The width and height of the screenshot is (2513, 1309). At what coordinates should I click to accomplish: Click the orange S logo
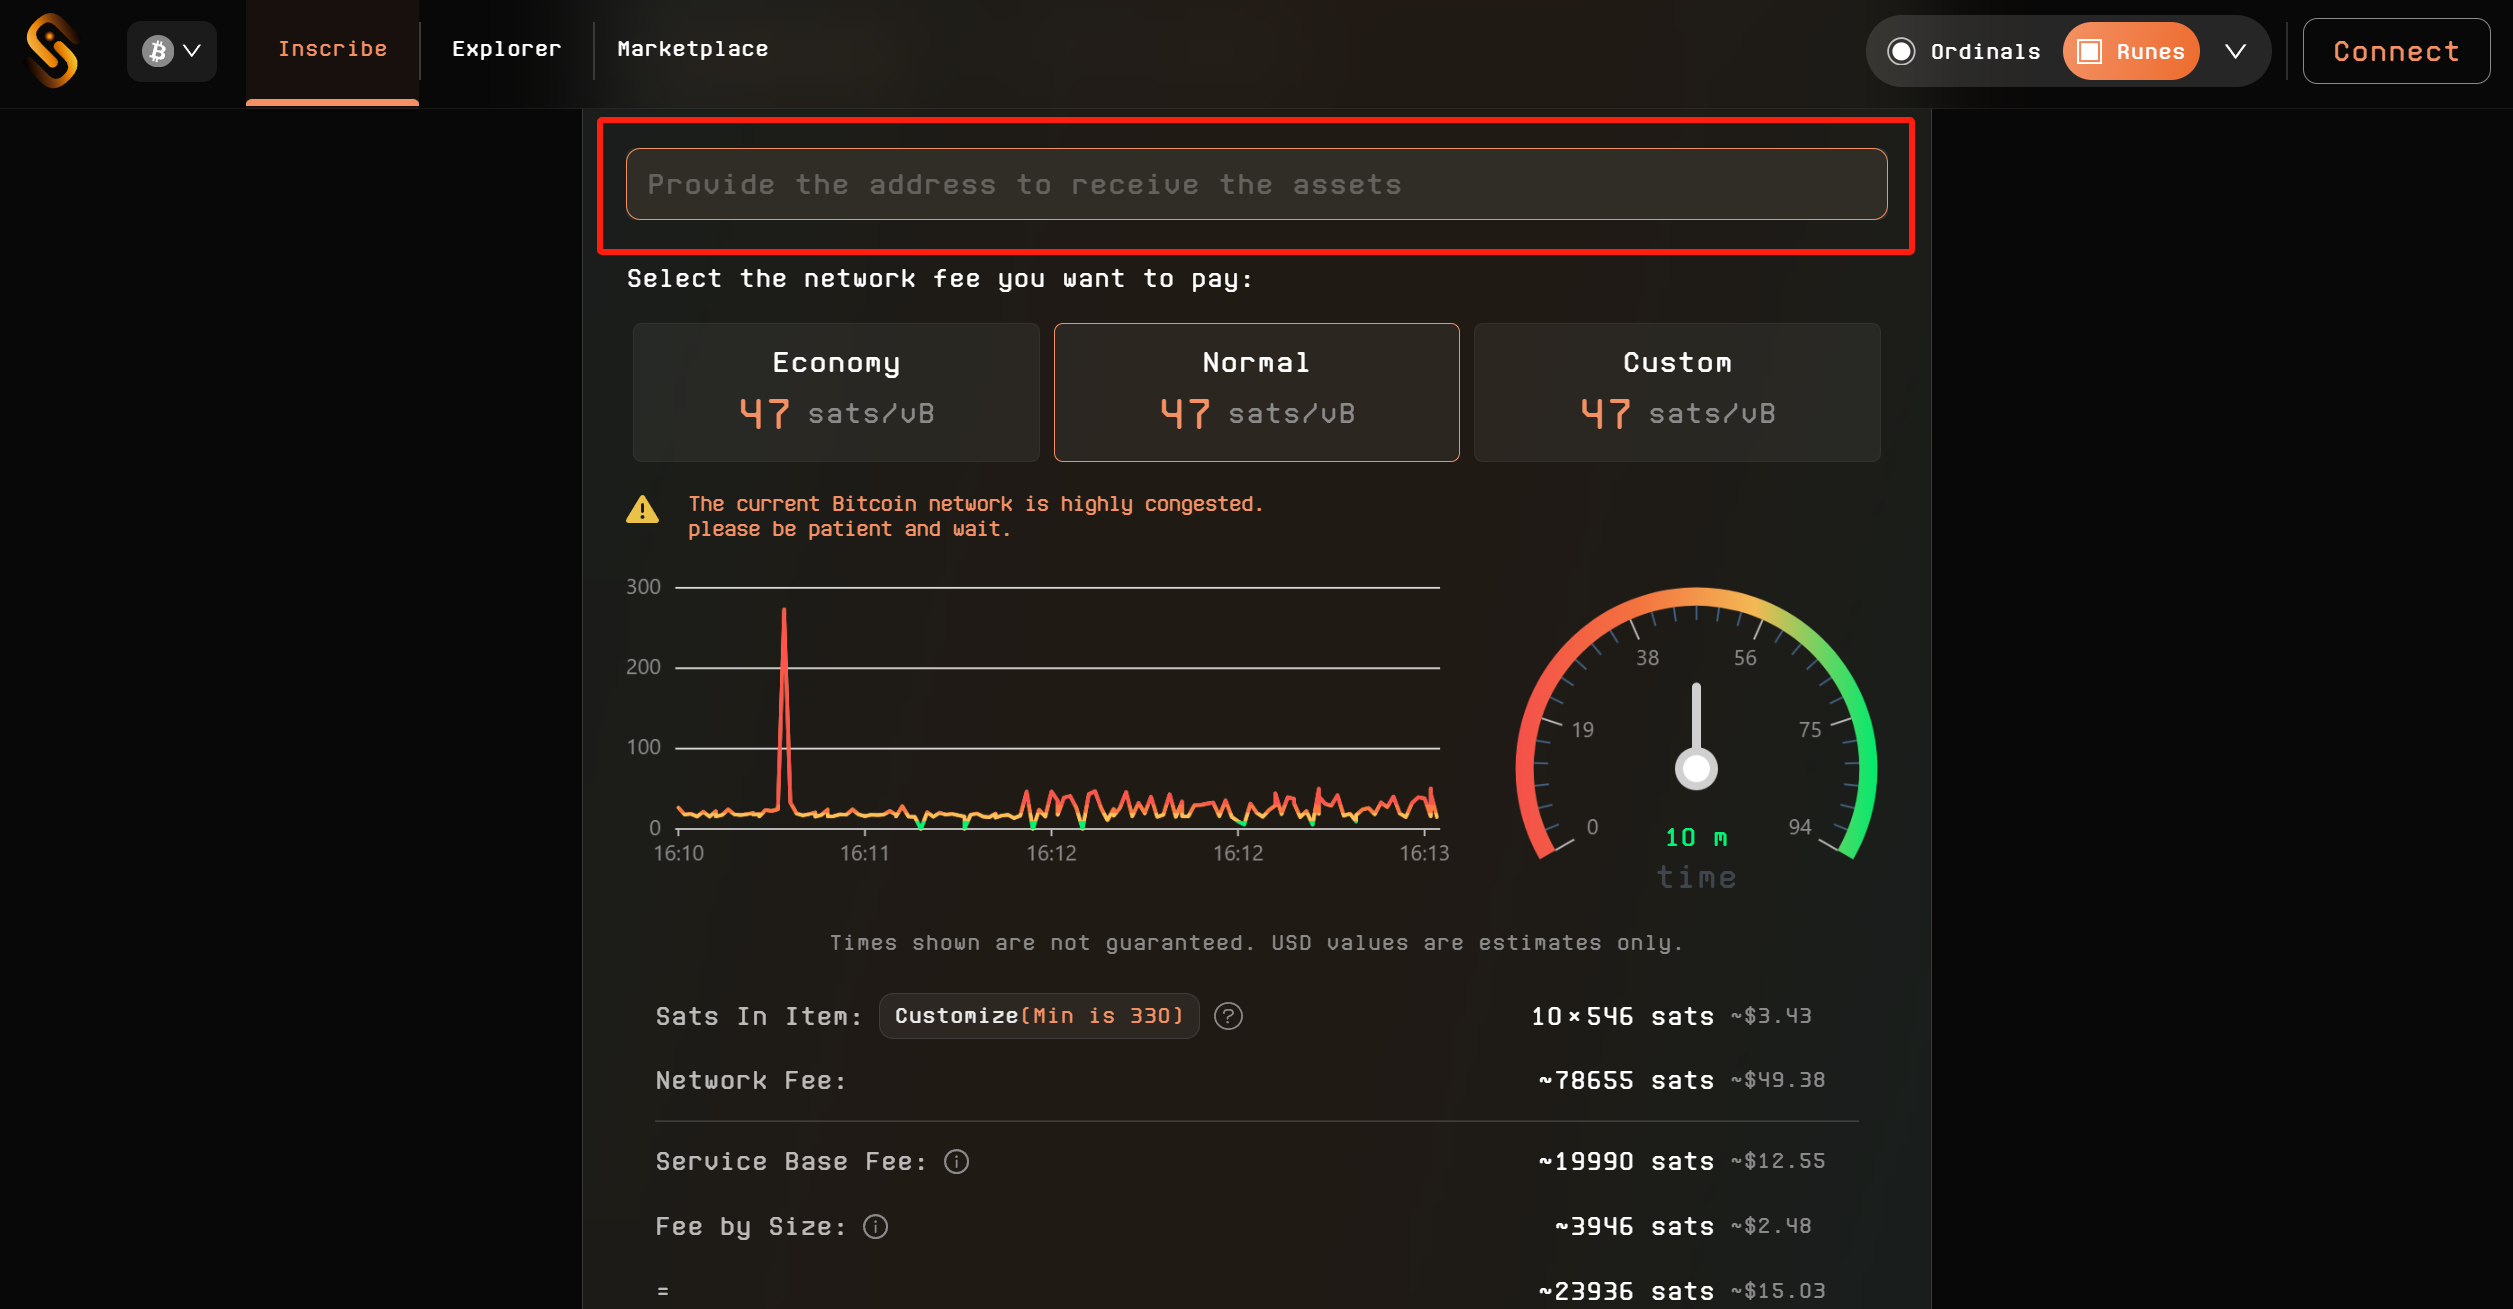[x=52, y=51]
